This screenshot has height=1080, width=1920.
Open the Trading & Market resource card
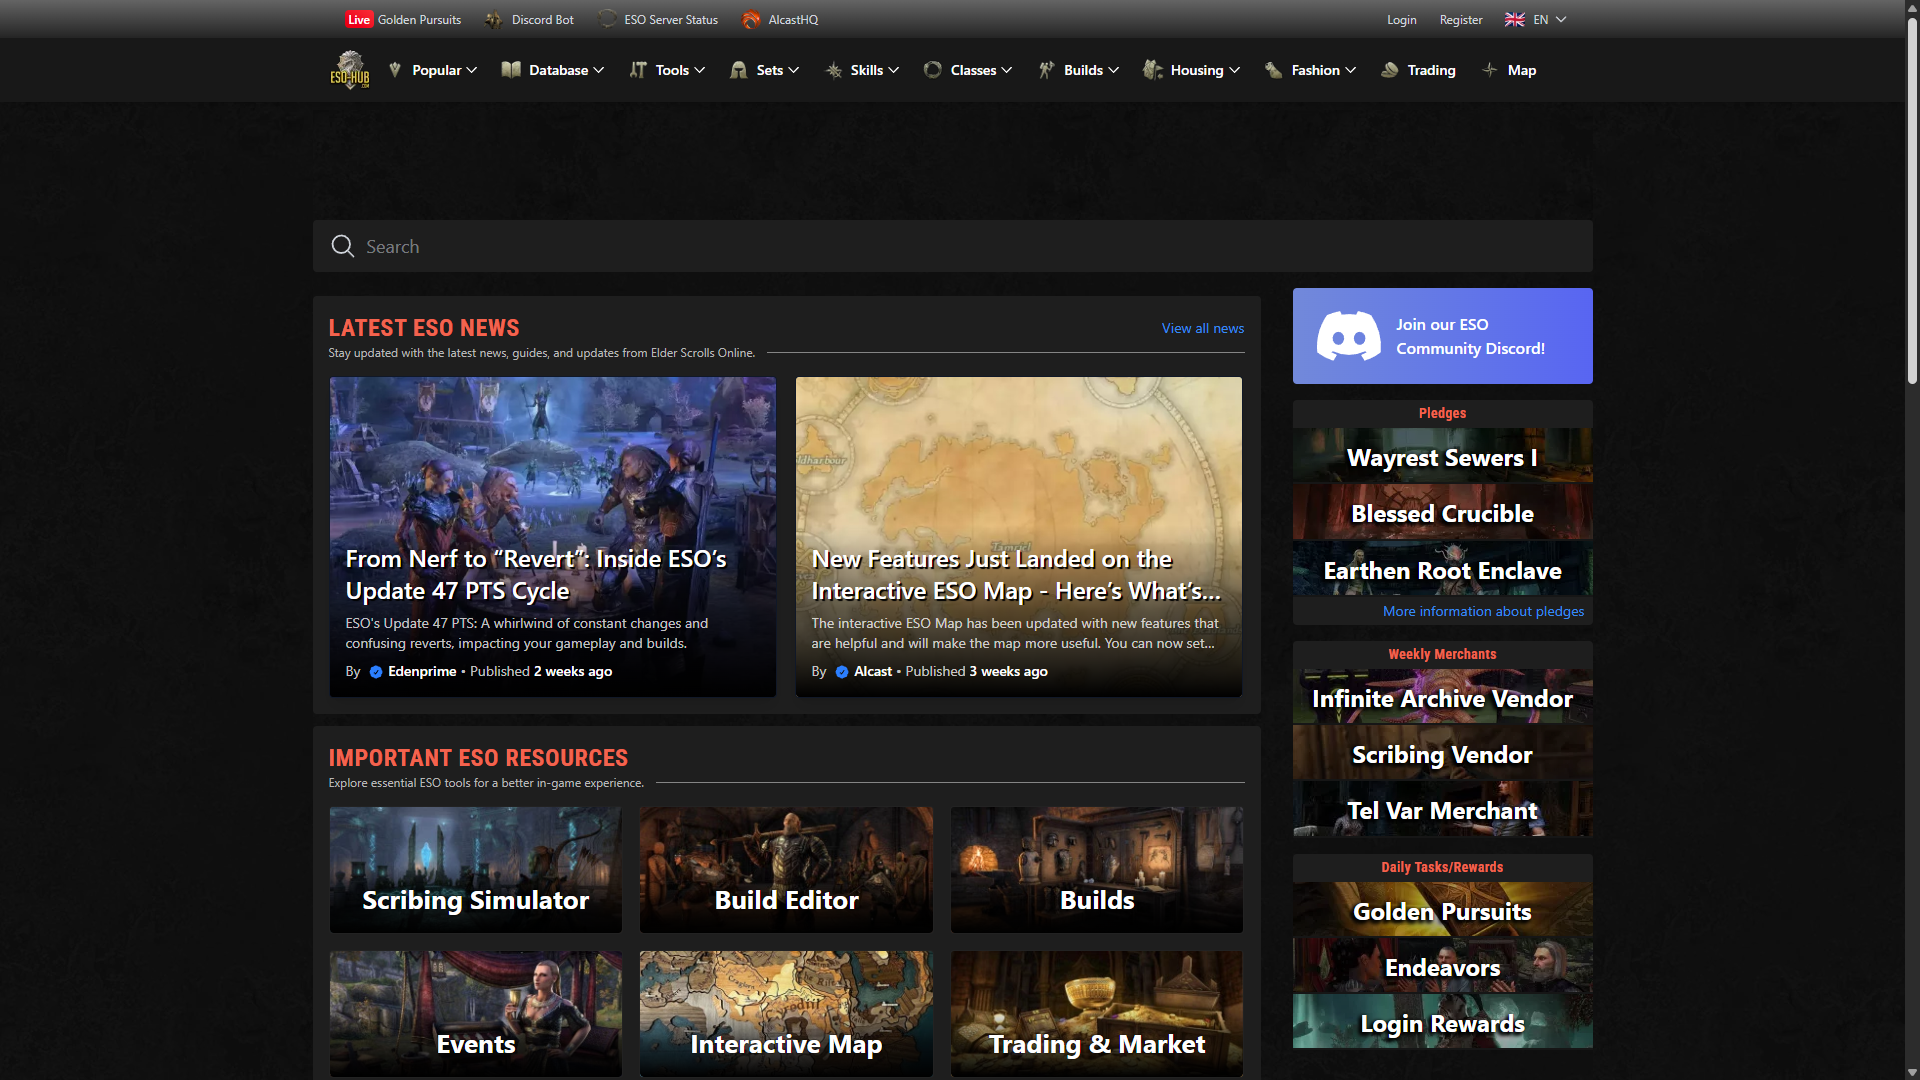[x=1097, y=1014]
